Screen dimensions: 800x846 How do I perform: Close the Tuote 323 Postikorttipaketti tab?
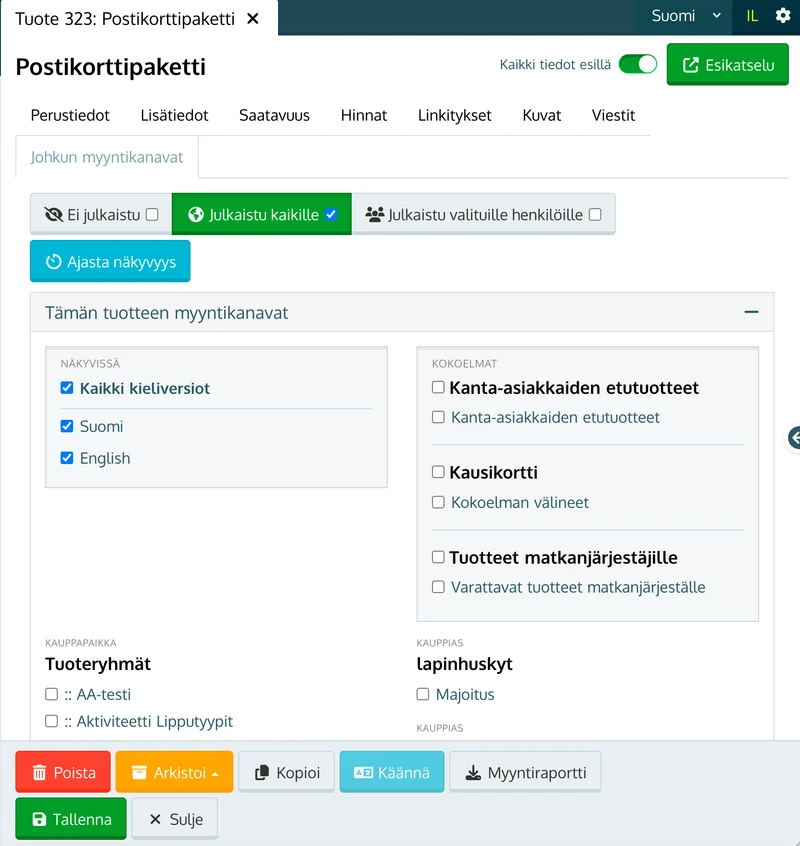point(252,19)
